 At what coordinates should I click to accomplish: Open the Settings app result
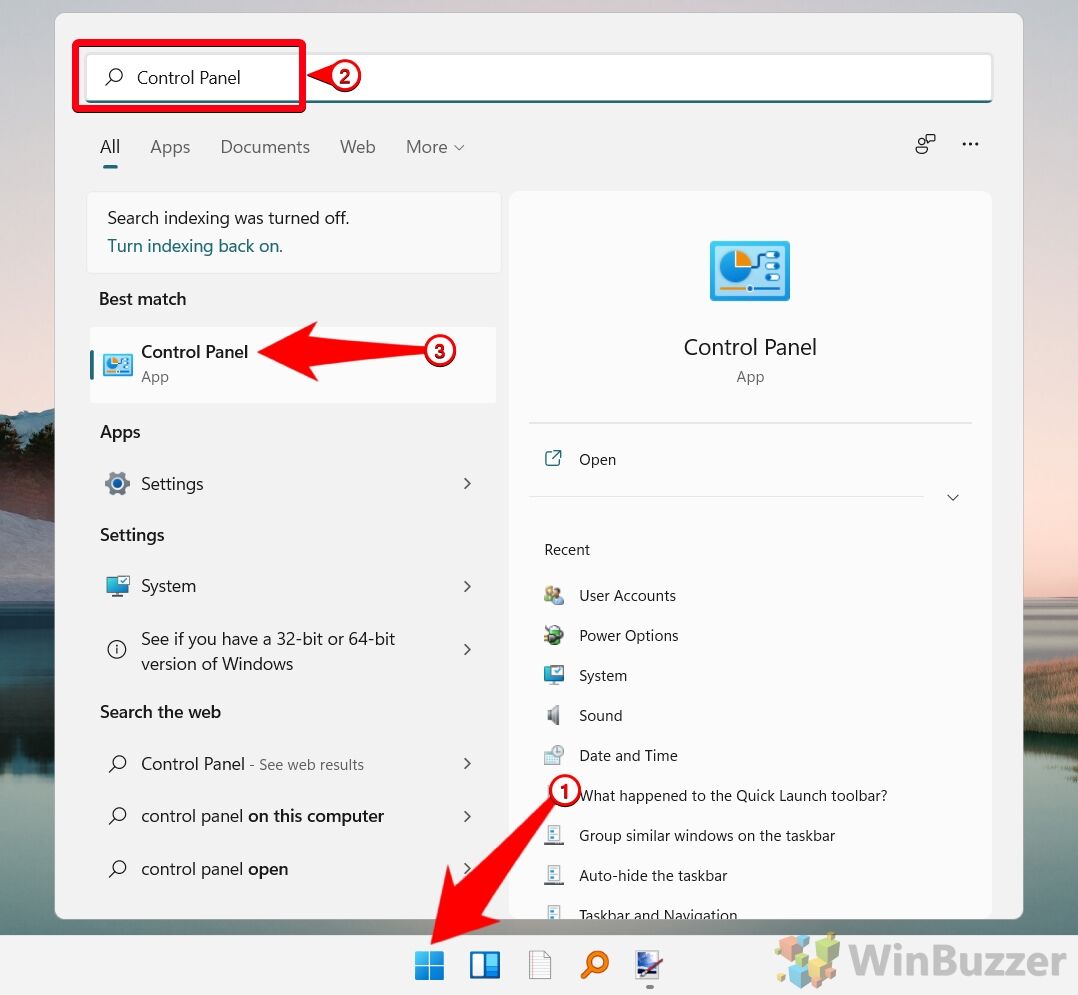click(x=293, y=484)
